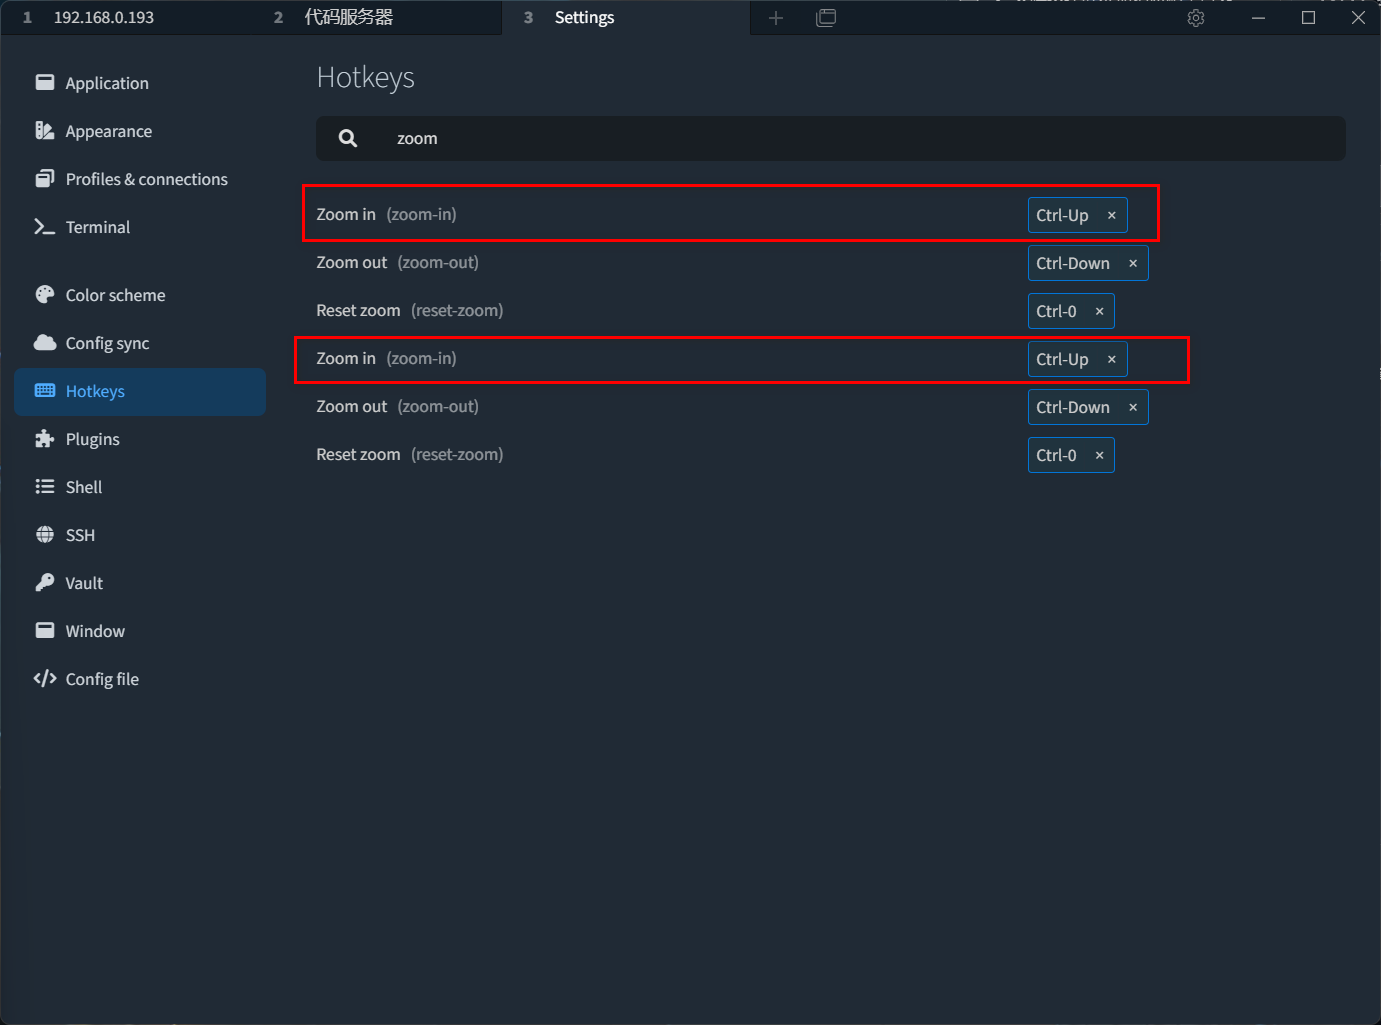Viewport: 1381px width, 1025px height.
Task: Click the Ctrl-Down hotkey for Zoom out
Action: pos(1072,263)
